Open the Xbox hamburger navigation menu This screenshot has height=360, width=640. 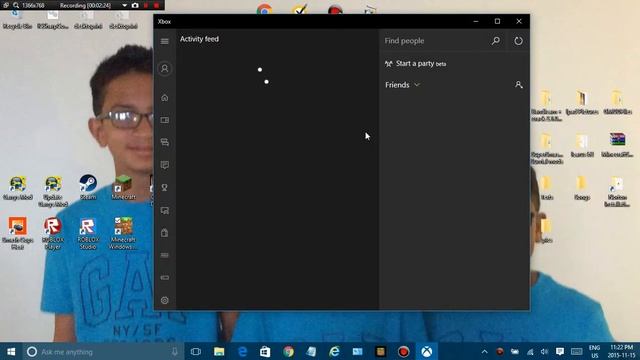tap(164, 41)
